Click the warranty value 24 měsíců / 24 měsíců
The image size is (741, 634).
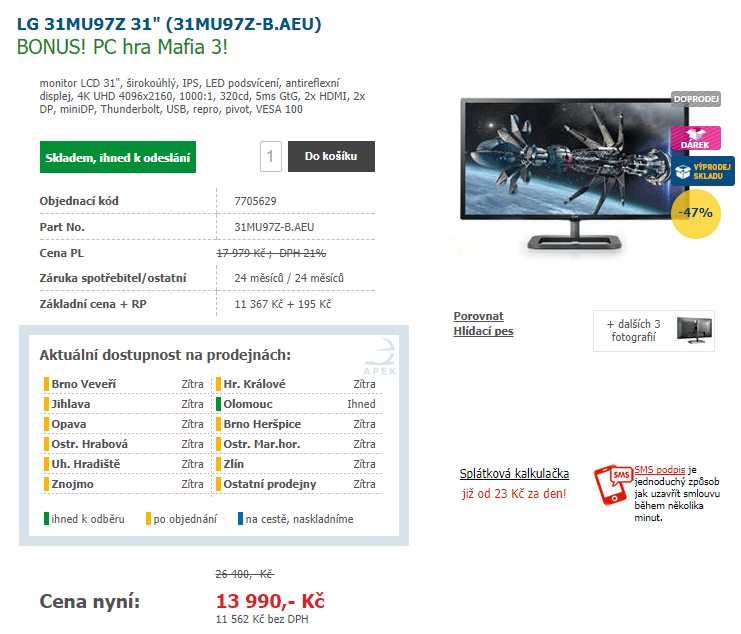(289, 278)
